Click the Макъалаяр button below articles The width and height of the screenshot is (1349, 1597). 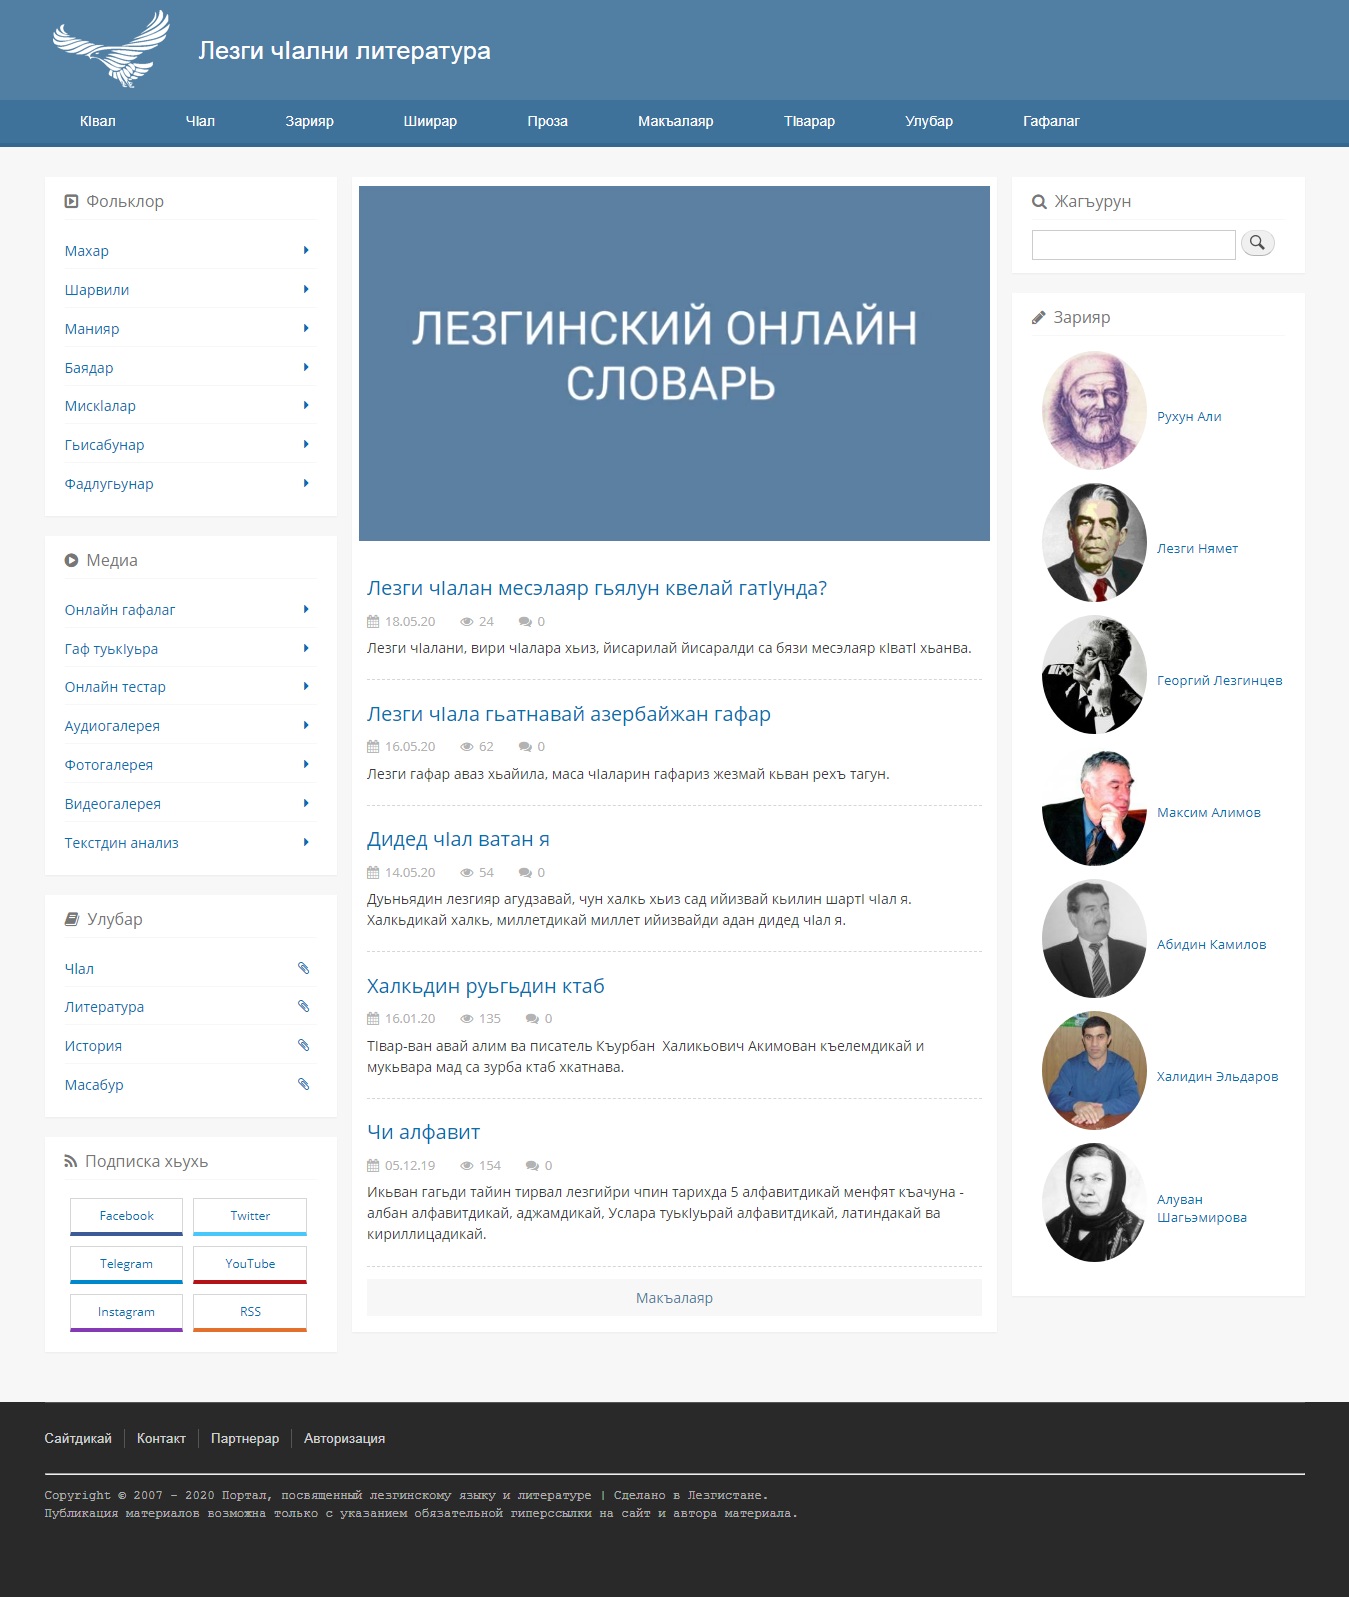click(x=674, y=1298)
